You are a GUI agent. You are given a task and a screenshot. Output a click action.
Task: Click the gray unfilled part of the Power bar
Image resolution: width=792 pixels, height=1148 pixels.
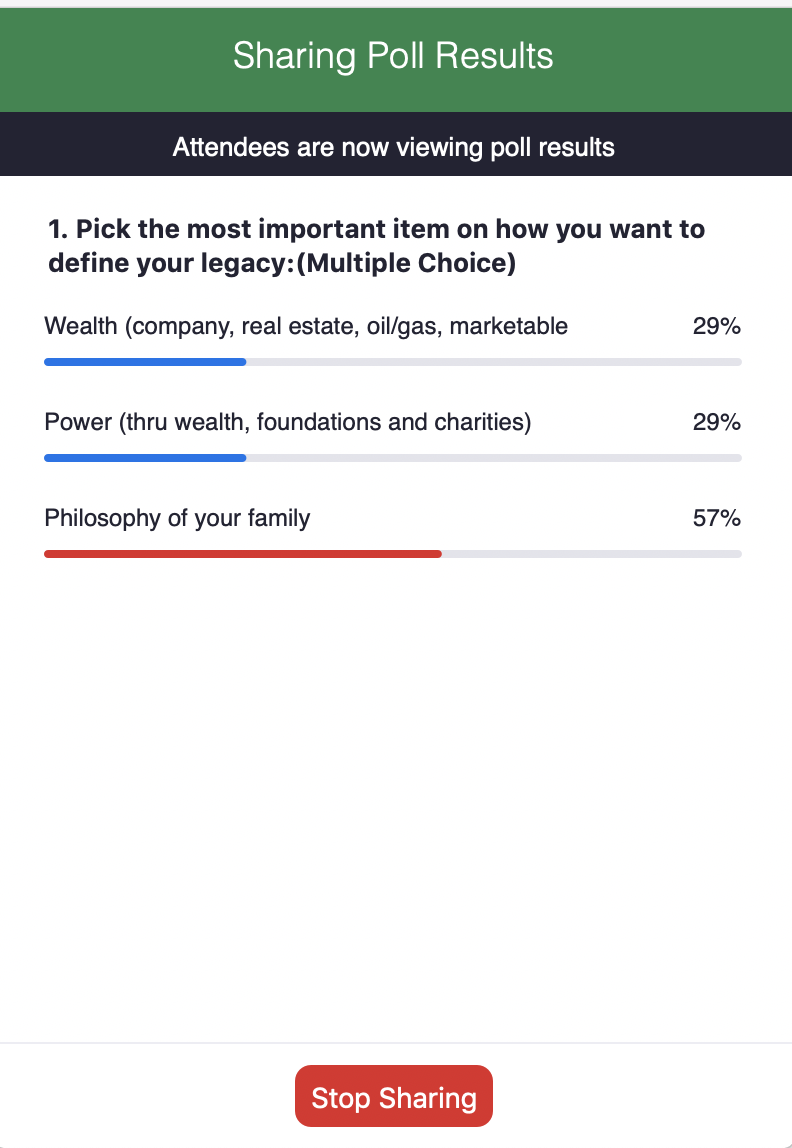click(x=494, y=457)
